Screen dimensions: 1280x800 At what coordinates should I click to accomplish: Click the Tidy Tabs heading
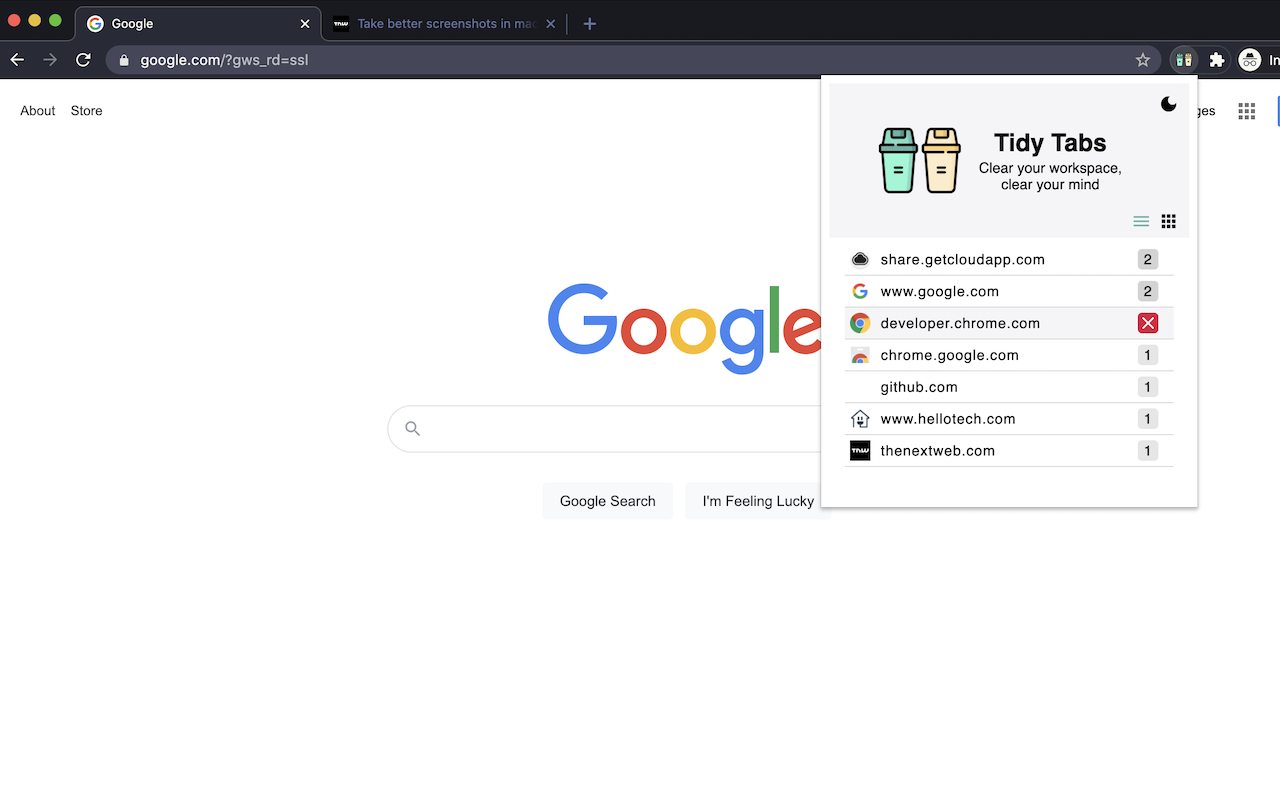pyautogui.click(x=1050, y=143)
